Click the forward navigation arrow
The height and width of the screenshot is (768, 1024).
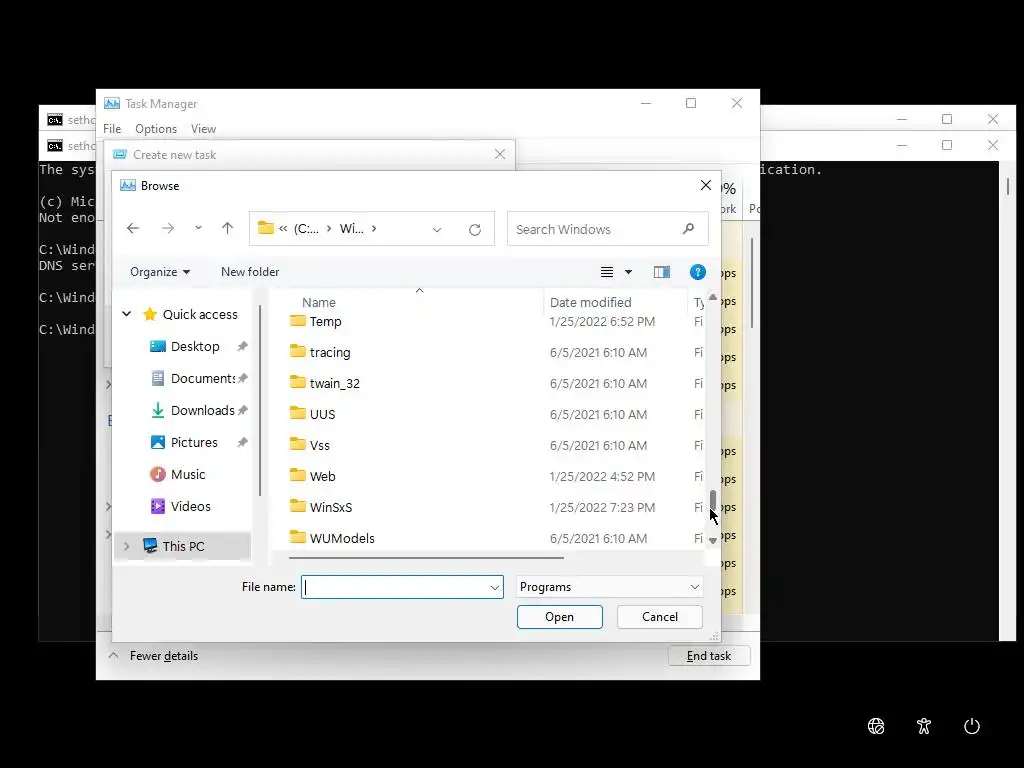tap(168, 229)
